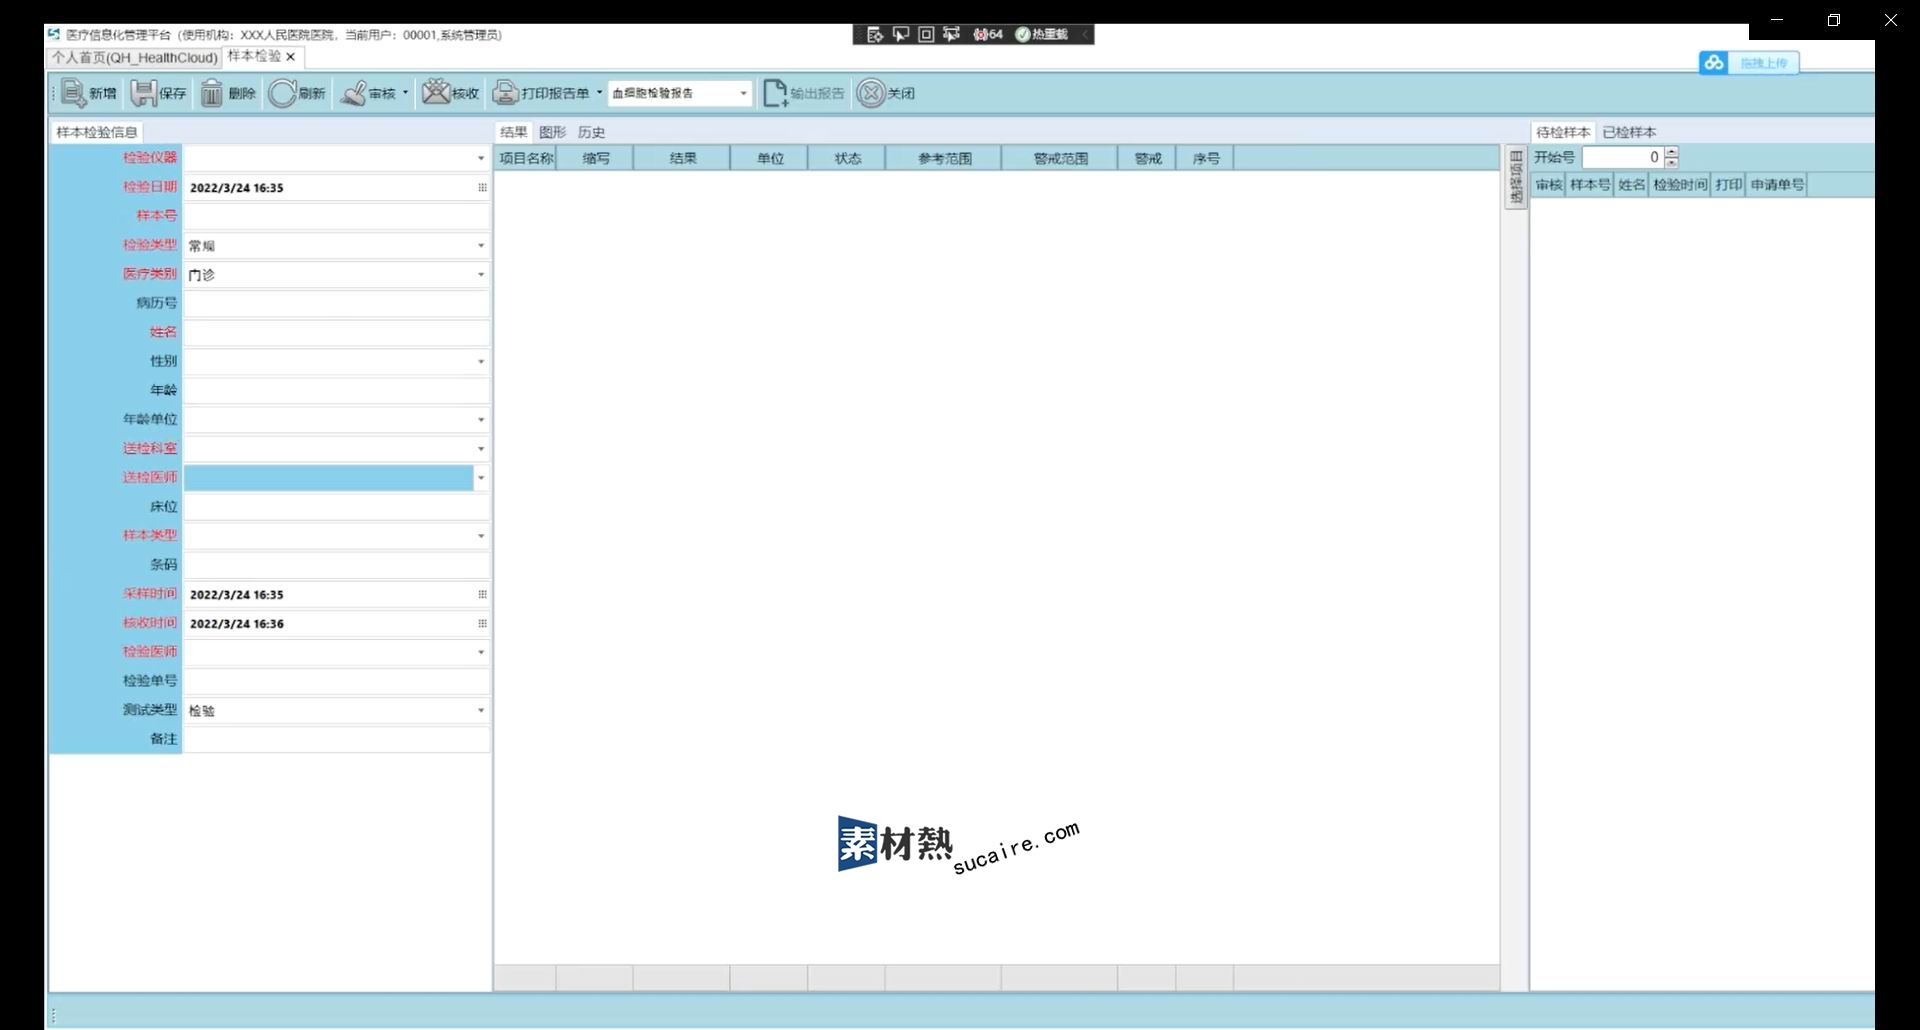Viewport: 1920px width, 1030px height.
Task: Click into the 样本号 input field
Action: pyautogui.click(x=336, y=216)
